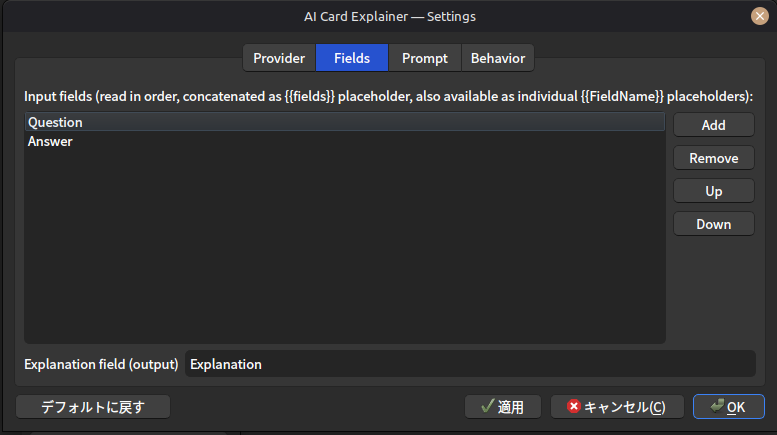
Task: Click the green checkmark icon on Apply
Action: click(488, 407)
